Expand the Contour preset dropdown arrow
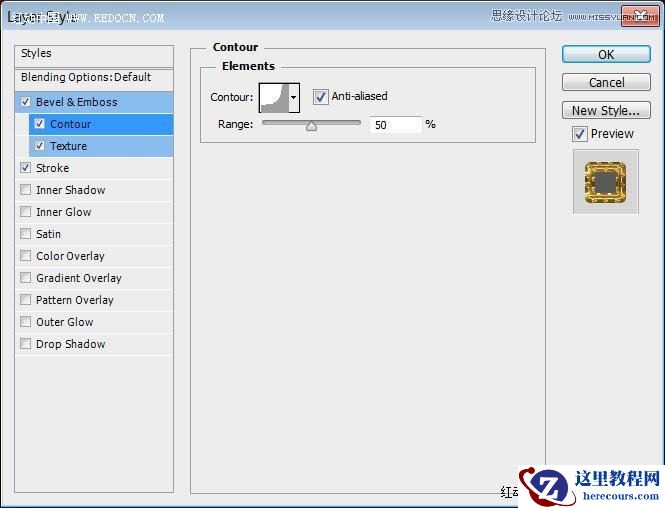Screen dimensions: 665x508 (x=294, y=98)
